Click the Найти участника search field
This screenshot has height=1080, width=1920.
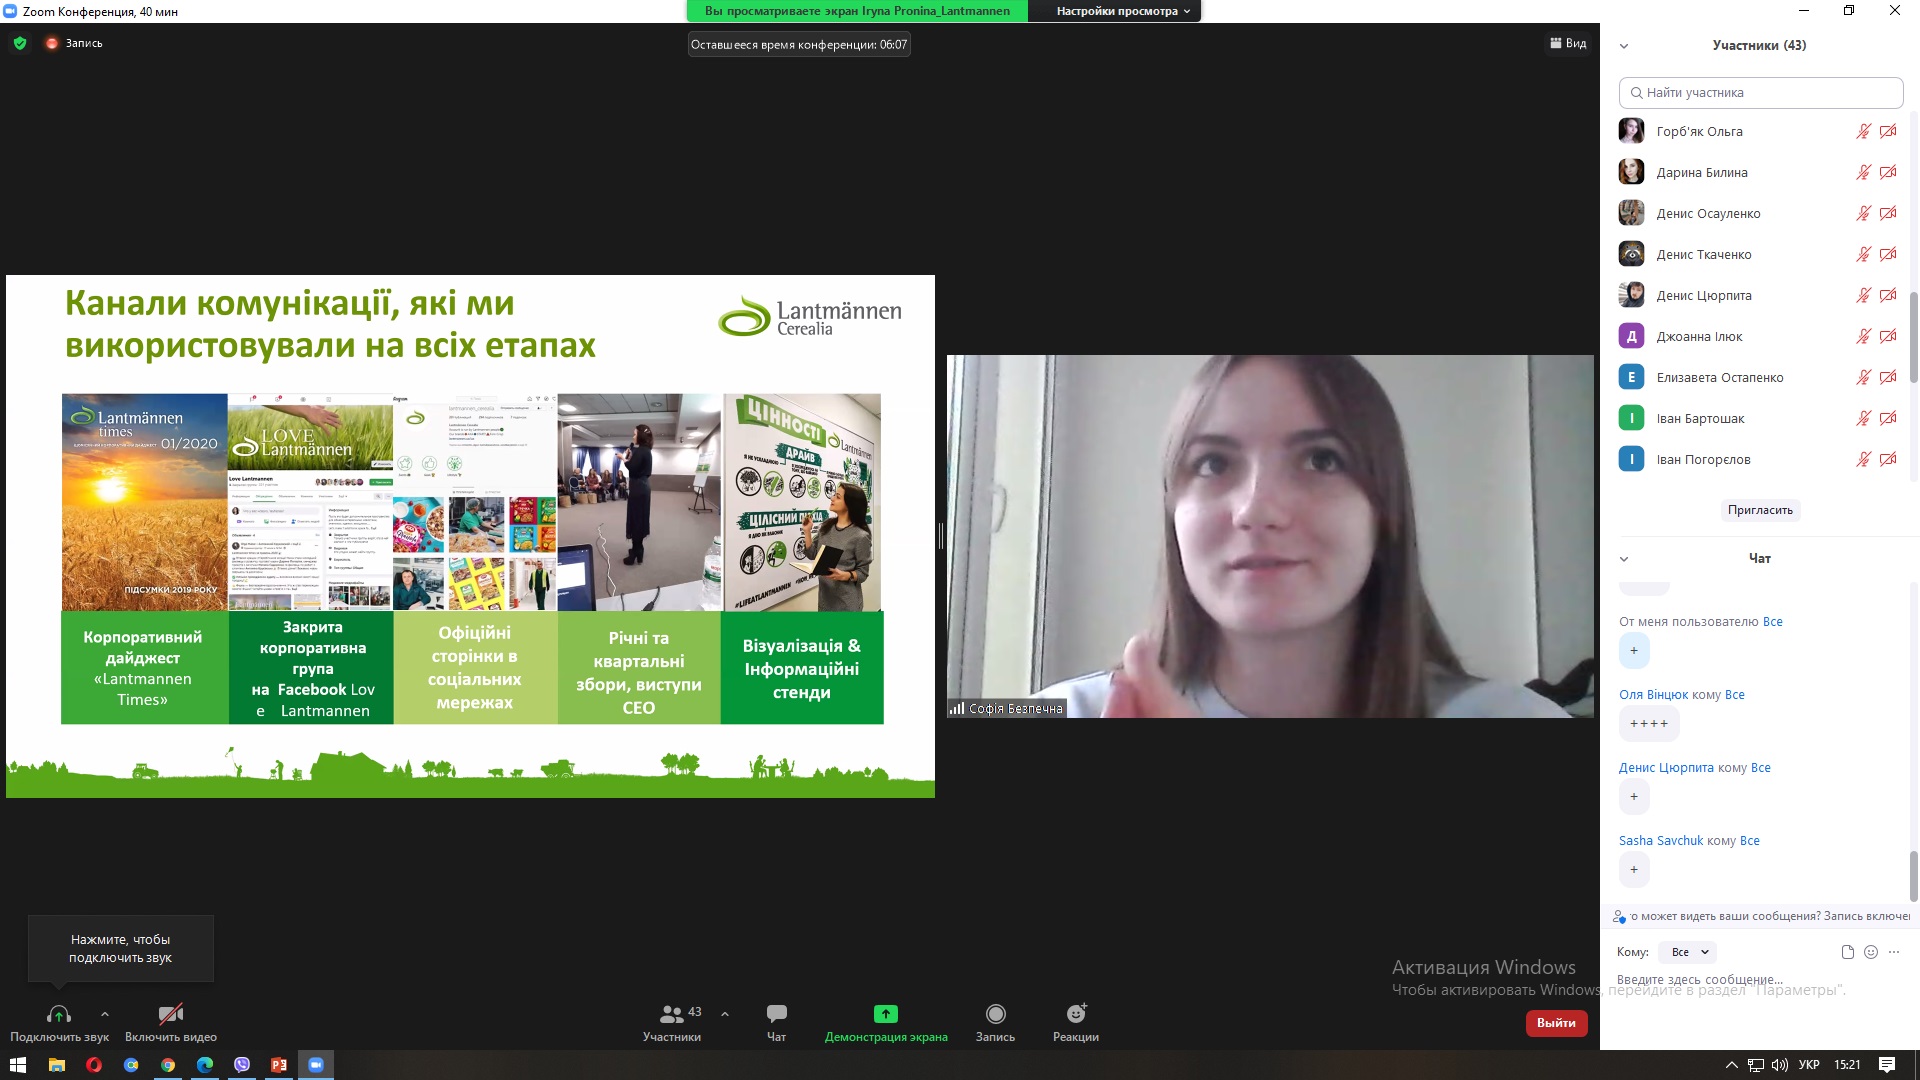point(1760,92)
